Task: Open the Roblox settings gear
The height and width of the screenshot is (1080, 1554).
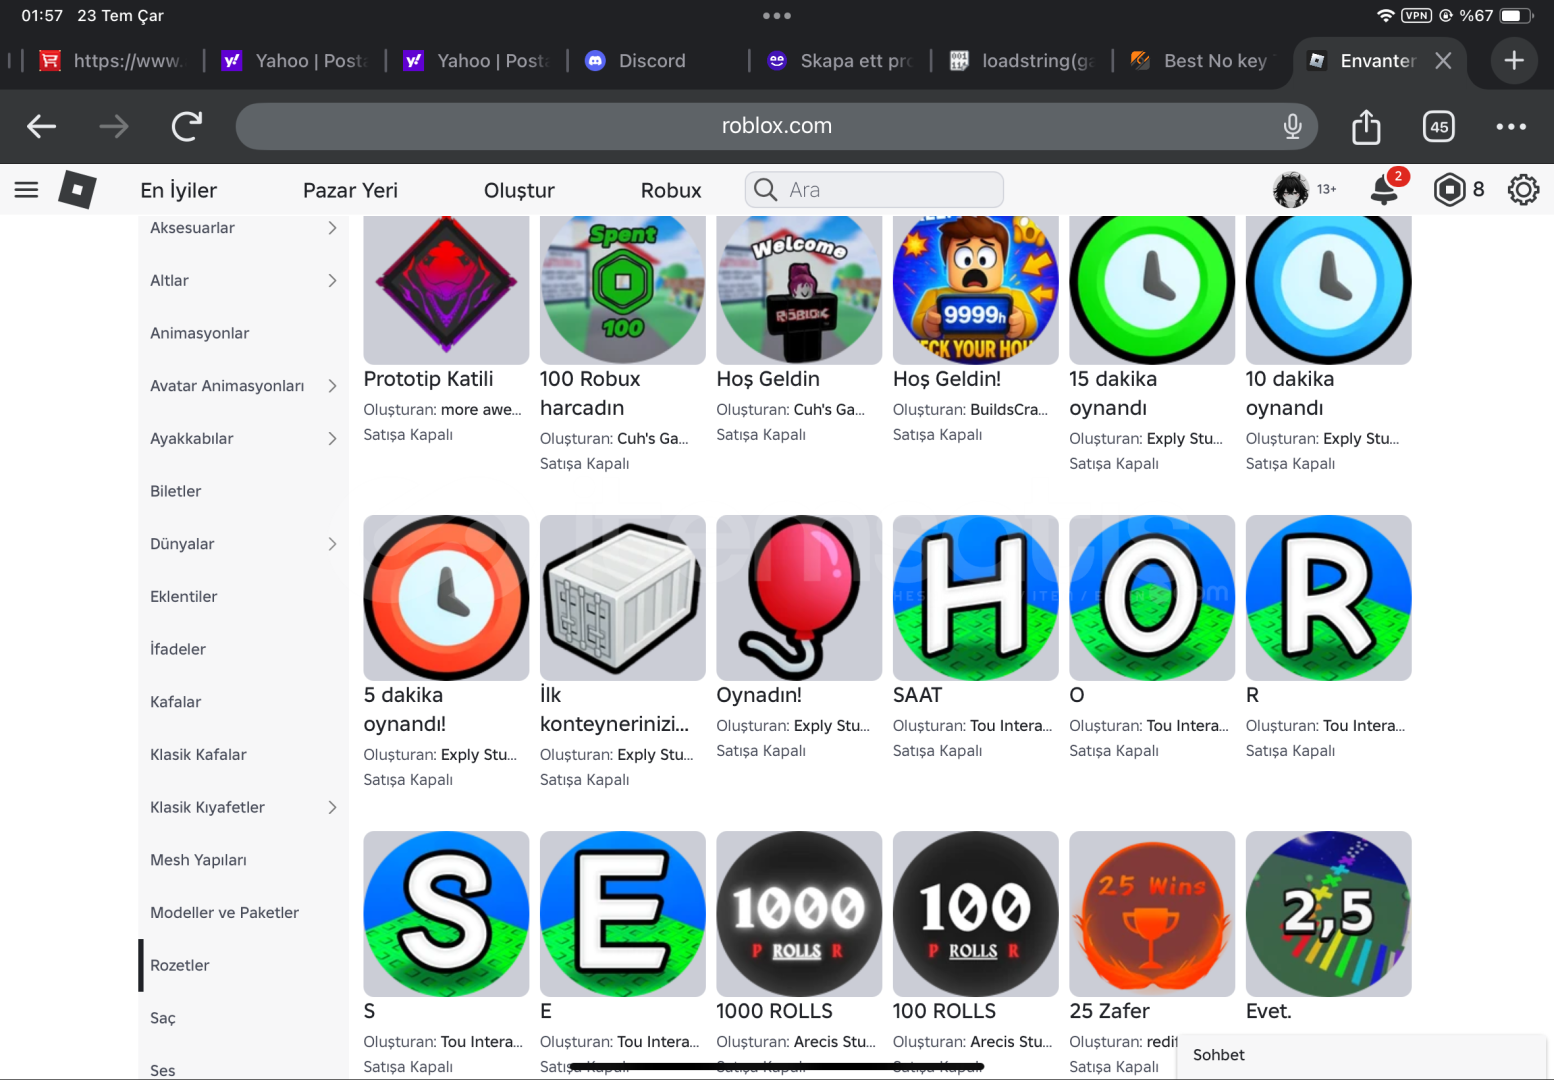Action: (x=1523, y=189)
